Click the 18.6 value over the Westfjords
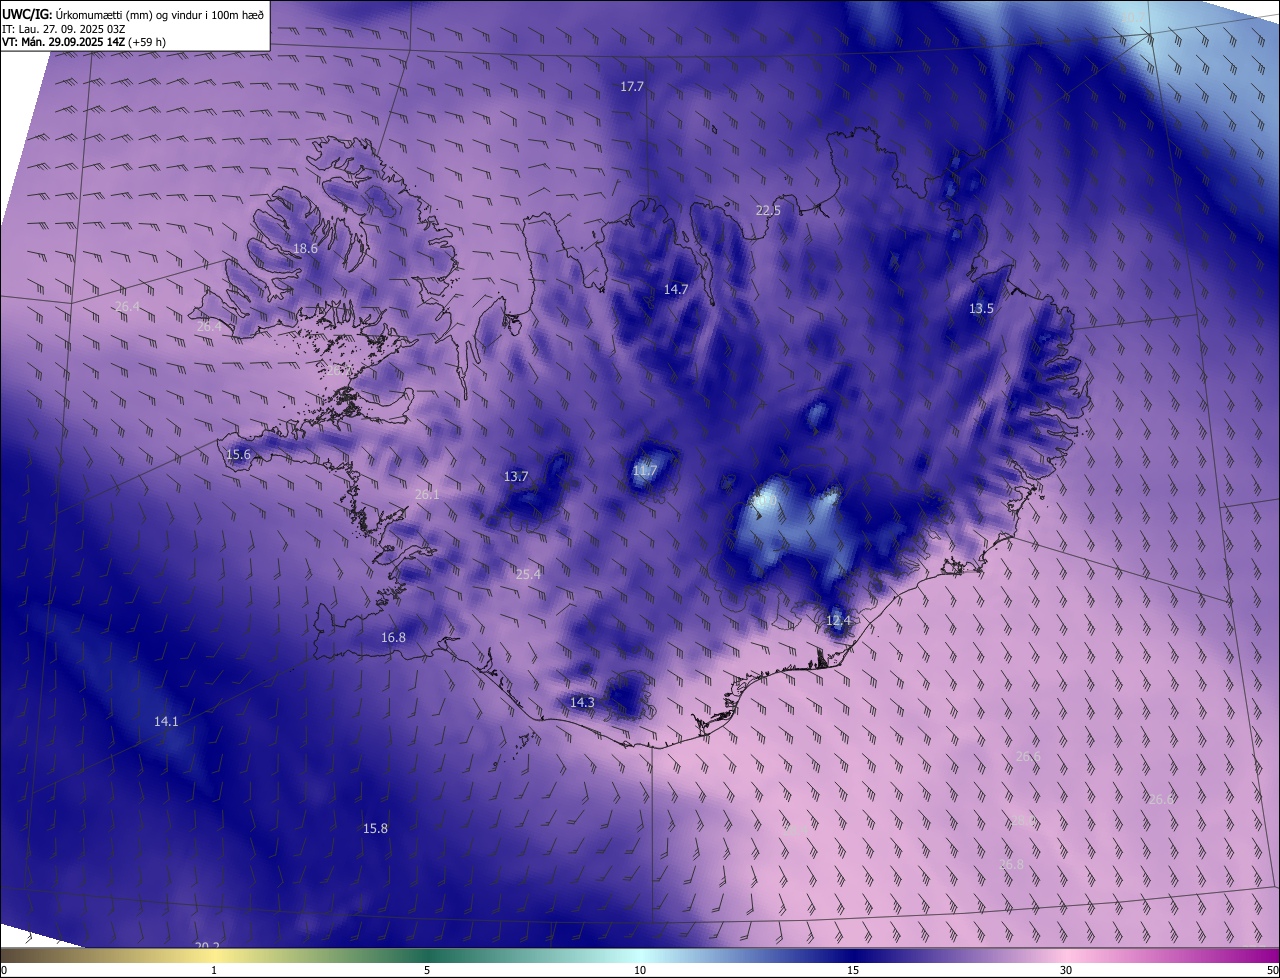This screenshot has width=1280, height=978. coord(305,249)
